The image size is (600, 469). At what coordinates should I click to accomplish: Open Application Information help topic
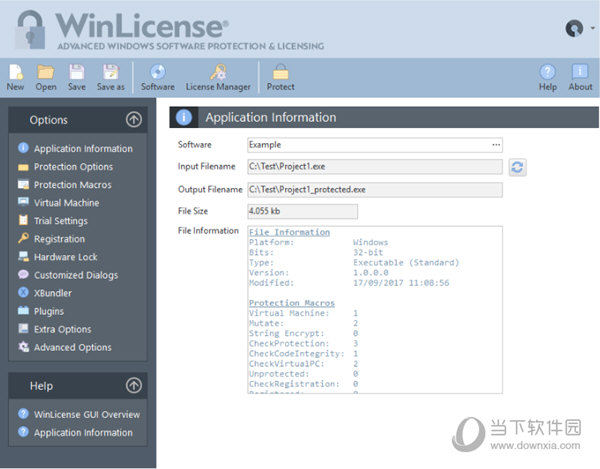[x=75, y=432]
